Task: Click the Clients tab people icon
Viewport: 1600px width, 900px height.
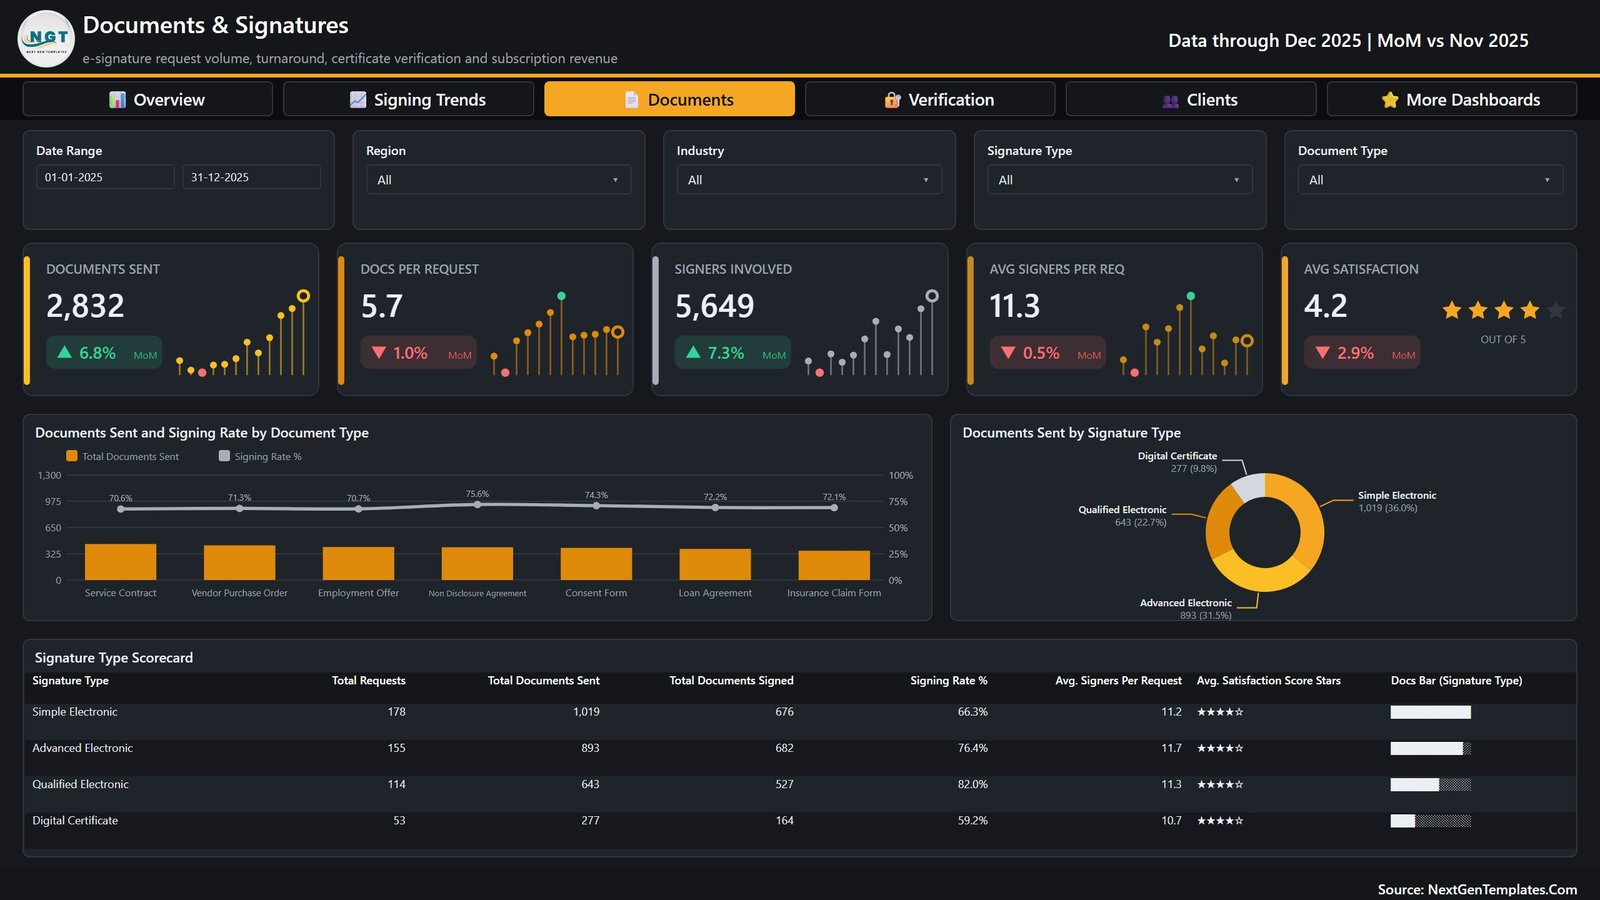Action: pos(1171,100)
